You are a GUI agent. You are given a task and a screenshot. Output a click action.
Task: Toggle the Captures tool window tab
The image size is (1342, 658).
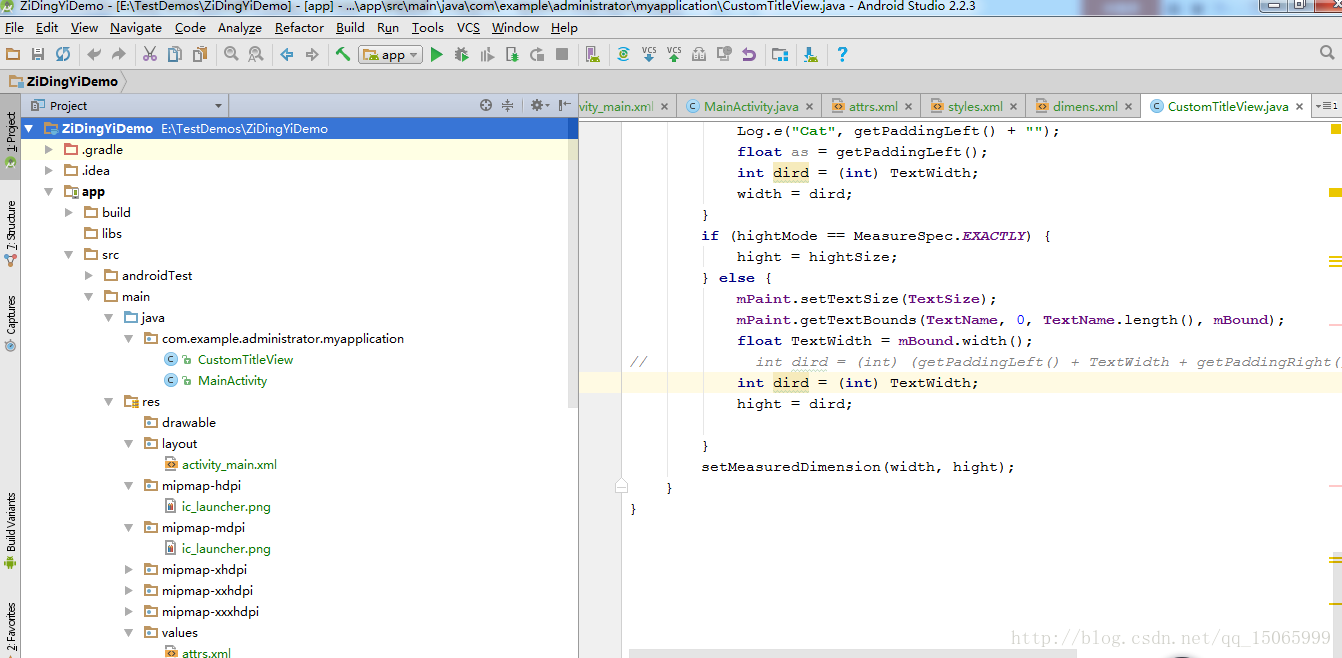(x=11, y=323)
